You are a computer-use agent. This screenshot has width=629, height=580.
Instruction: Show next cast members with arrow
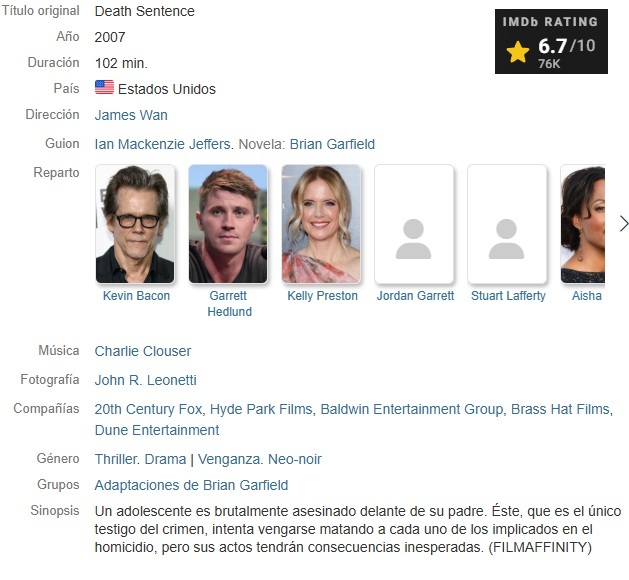[623, 224]
